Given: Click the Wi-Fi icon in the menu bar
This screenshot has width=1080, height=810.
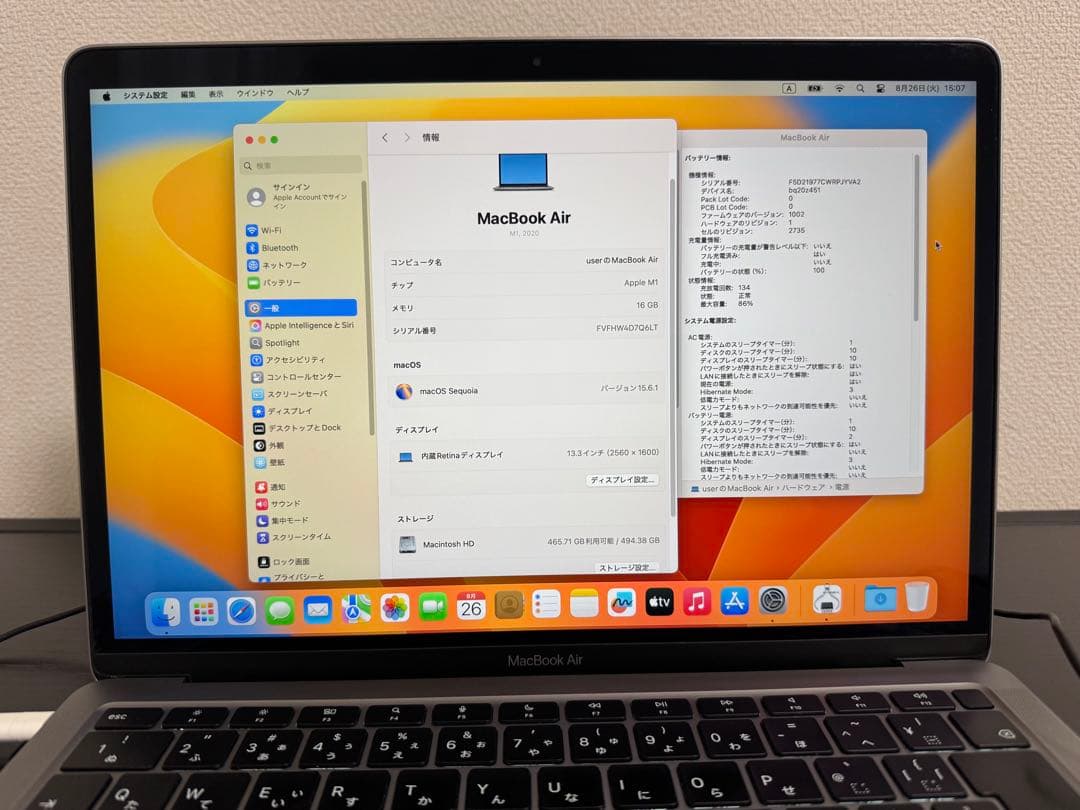Looking at the screenshot, I should coord(839,89).
